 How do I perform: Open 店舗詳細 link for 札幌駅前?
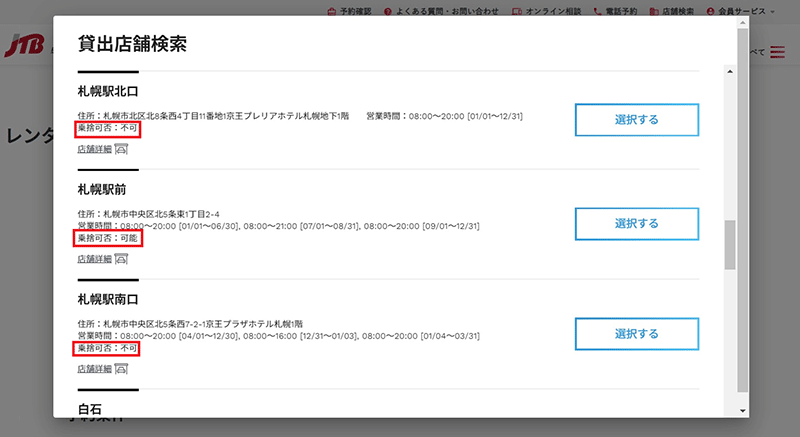tap(94, 259)
